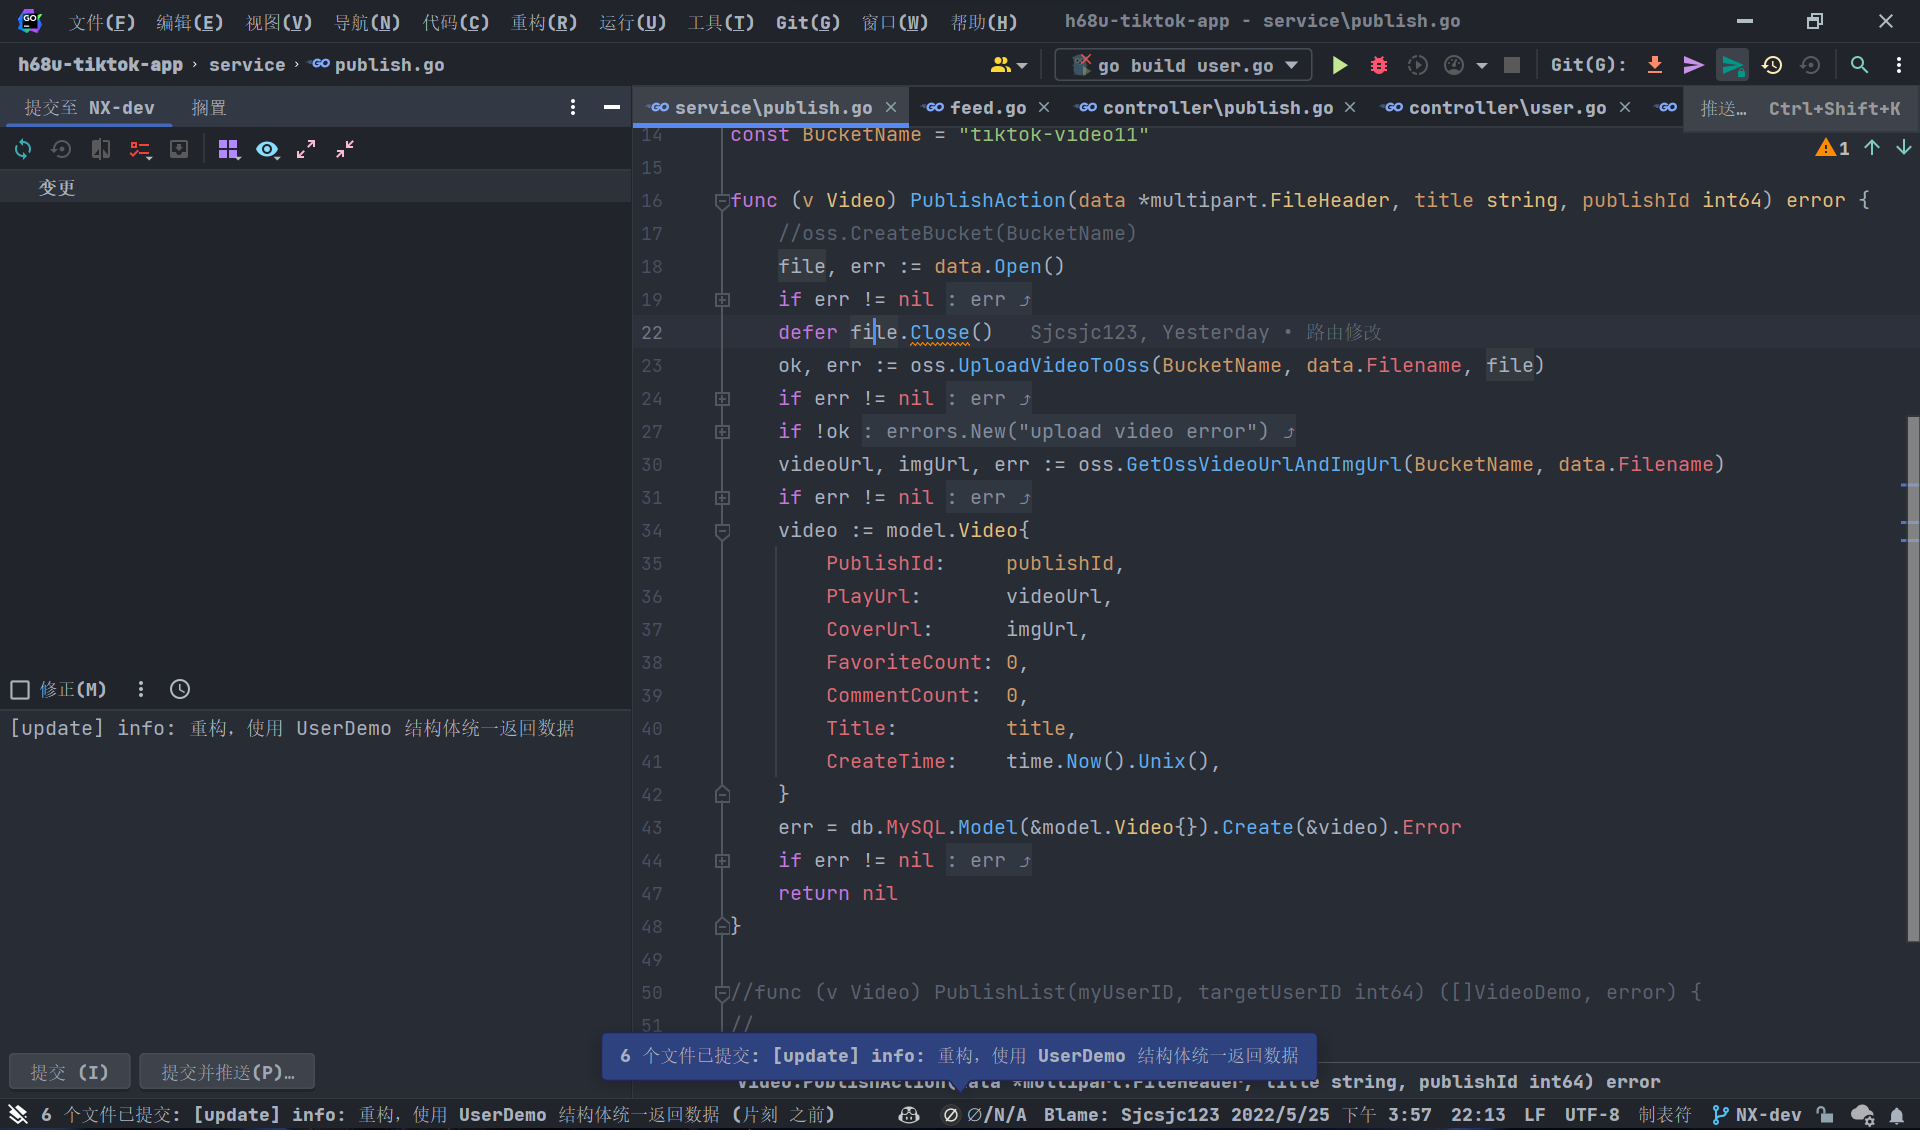Click the Git rollback icon in toolbar

click(x=1810, y=65)
